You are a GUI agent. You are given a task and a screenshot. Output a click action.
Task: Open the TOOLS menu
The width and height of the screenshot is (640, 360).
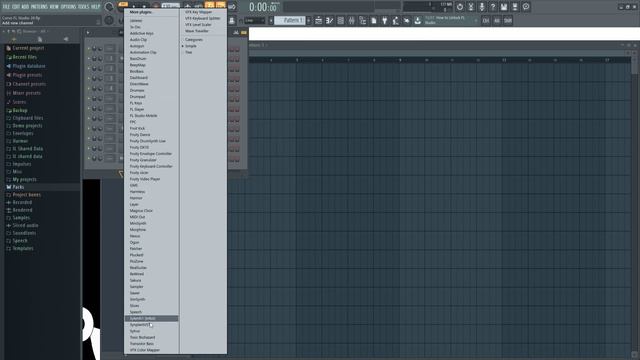83,7
